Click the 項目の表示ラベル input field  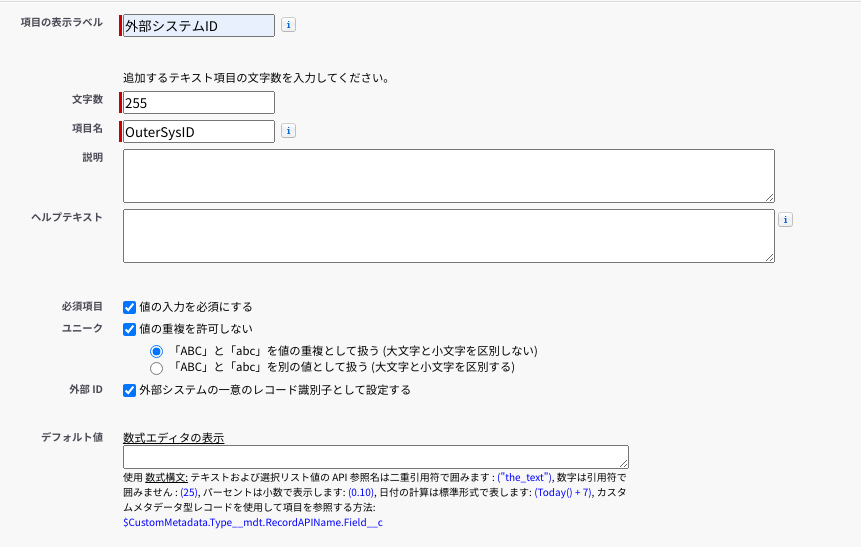tap(199, 26)
